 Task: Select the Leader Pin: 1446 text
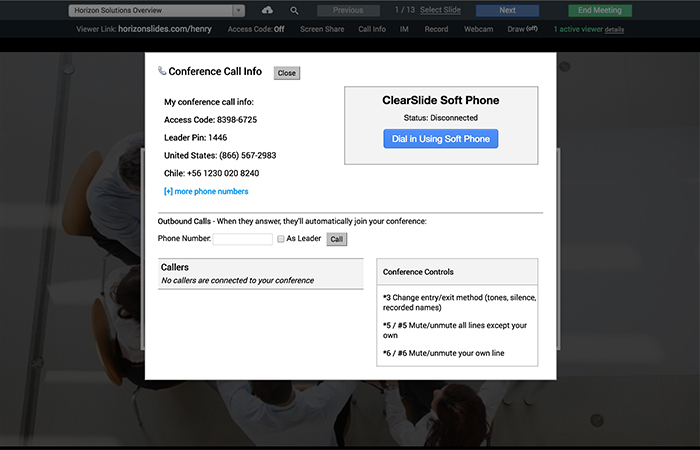click(196, 138)
